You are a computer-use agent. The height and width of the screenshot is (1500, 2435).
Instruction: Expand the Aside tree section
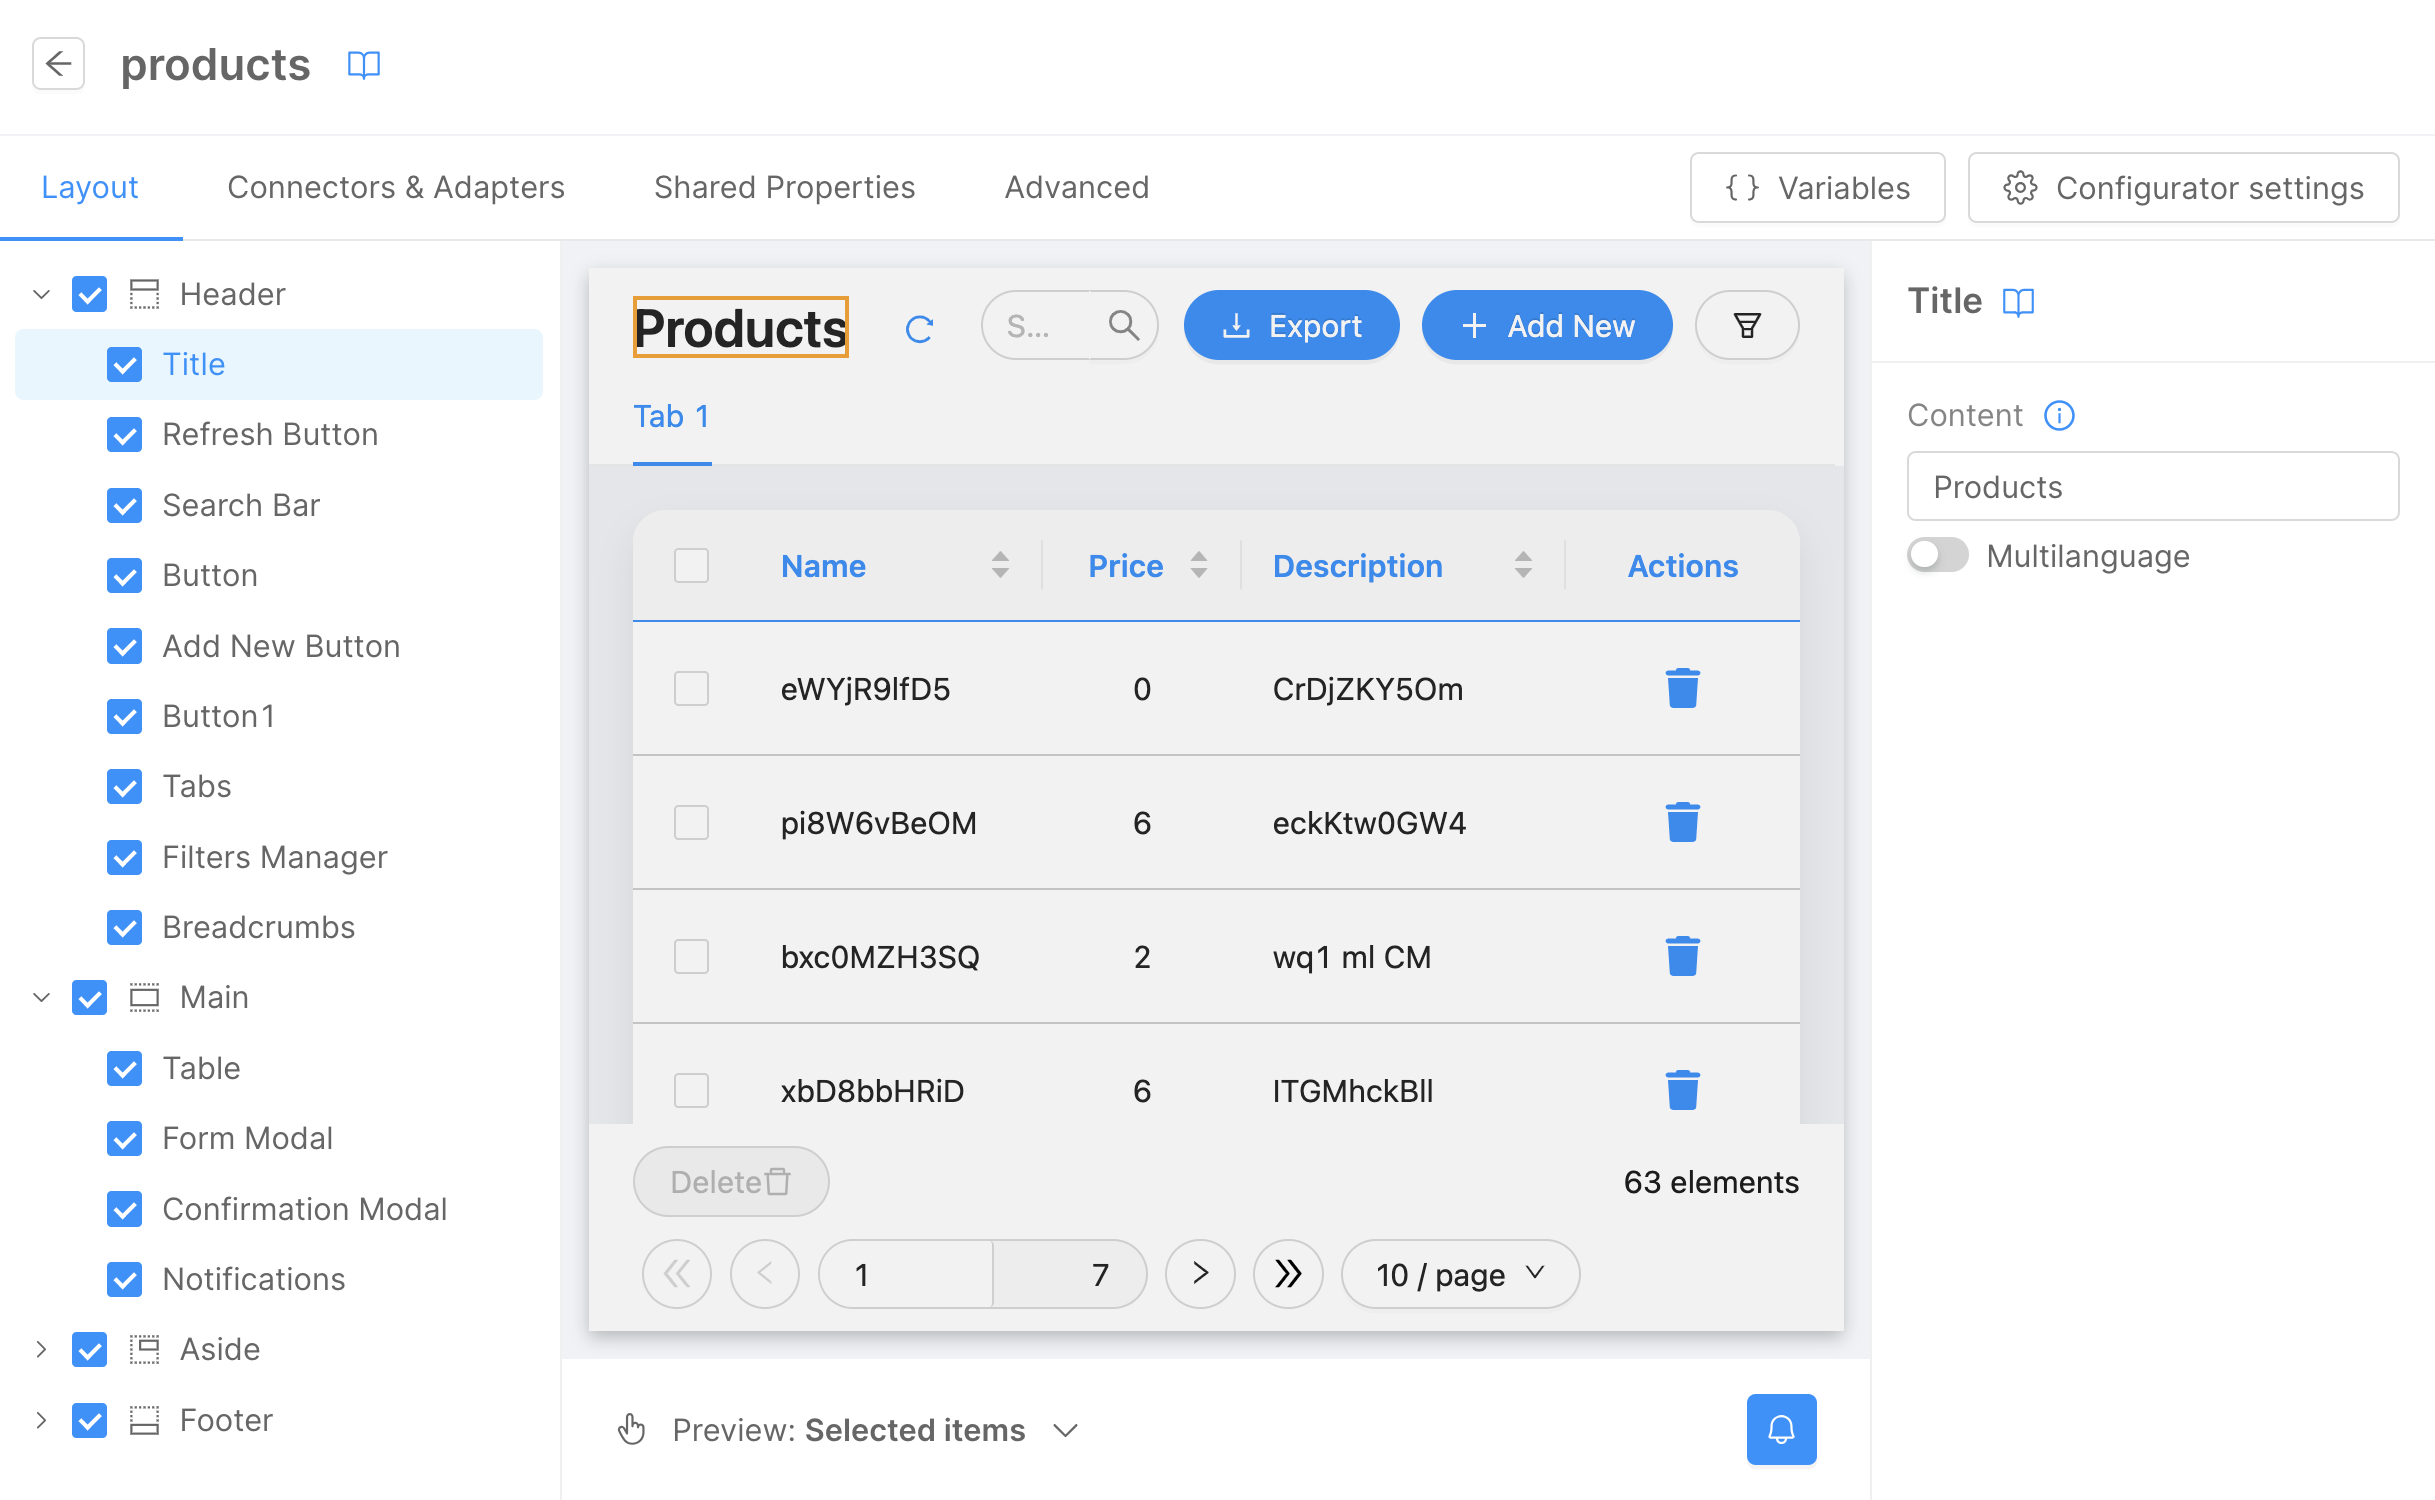point(41,1349)
